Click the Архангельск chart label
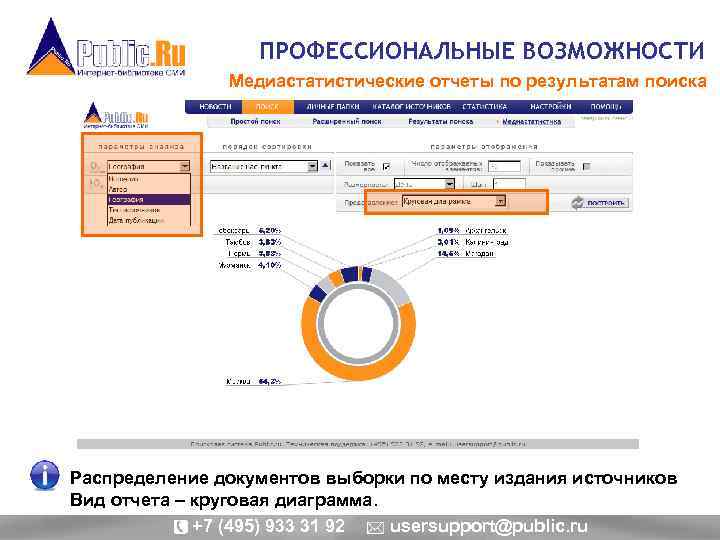 pyautogui.click(x=486, y=231)
